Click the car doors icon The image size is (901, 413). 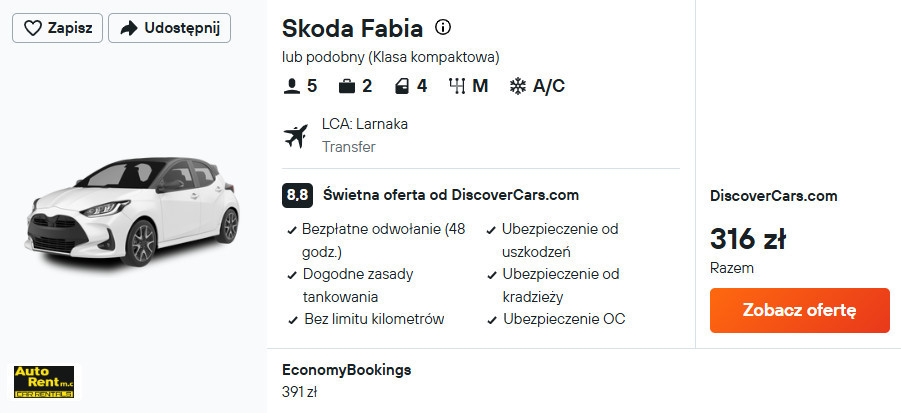click(x=400, y=86)
